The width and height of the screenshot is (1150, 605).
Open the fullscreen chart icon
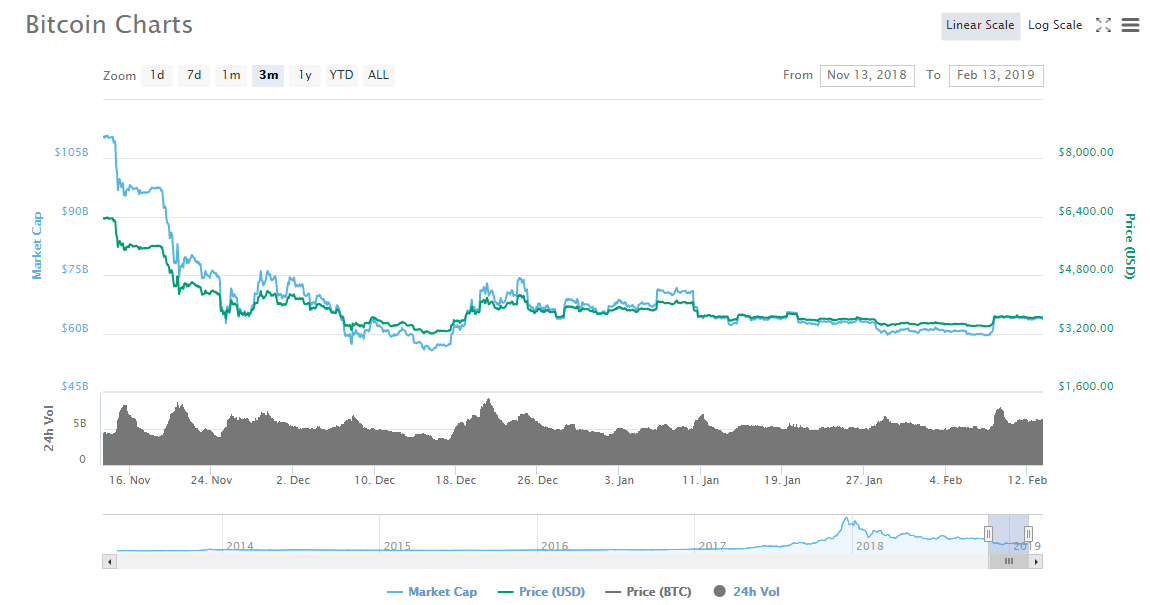click(x=1103, y=25)
